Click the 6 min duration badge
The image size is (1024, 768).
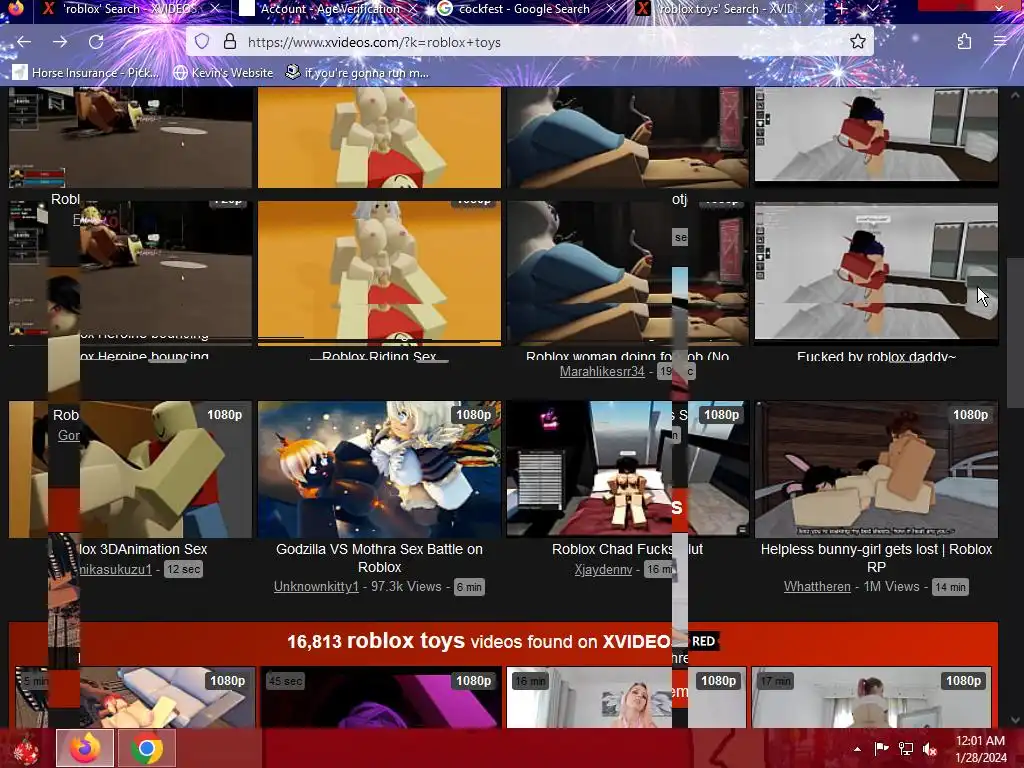click(469, 587)
